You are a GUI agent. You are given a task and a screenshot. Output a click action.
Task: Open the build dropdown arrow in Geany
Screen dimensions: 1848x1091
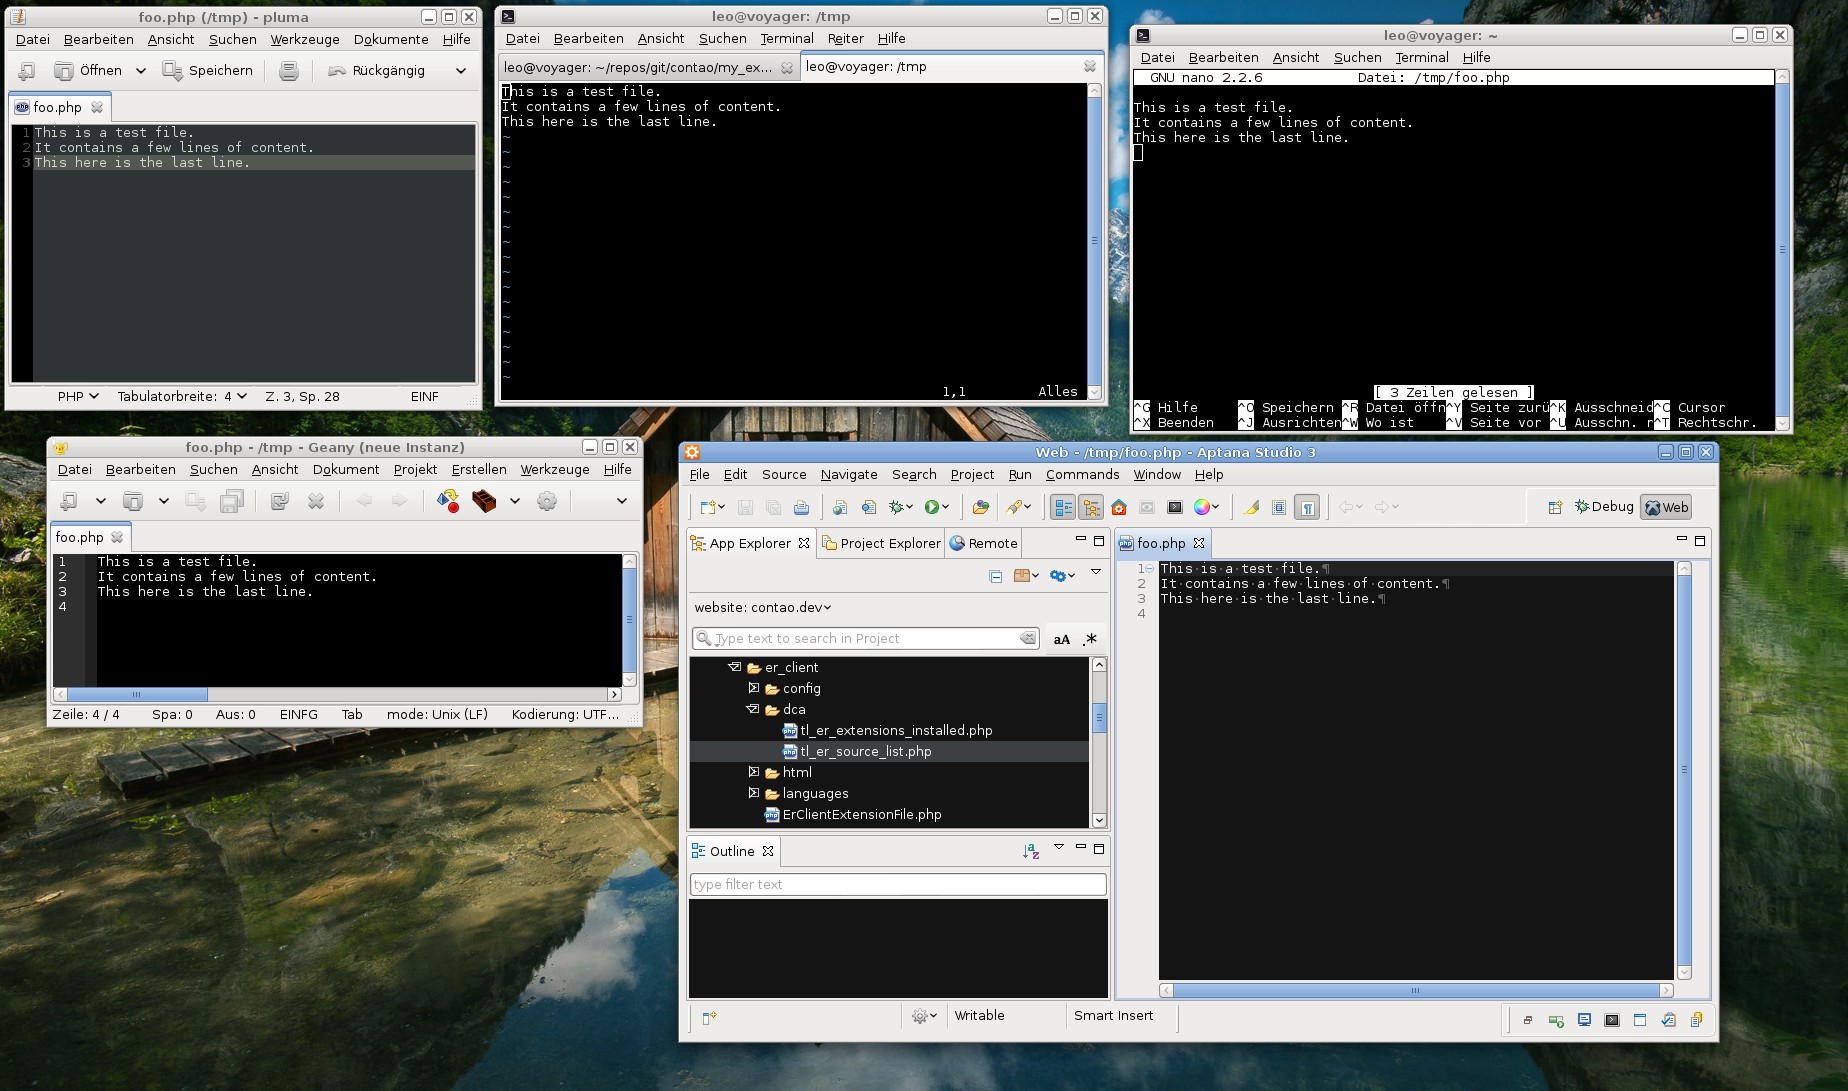pos(515,501)
